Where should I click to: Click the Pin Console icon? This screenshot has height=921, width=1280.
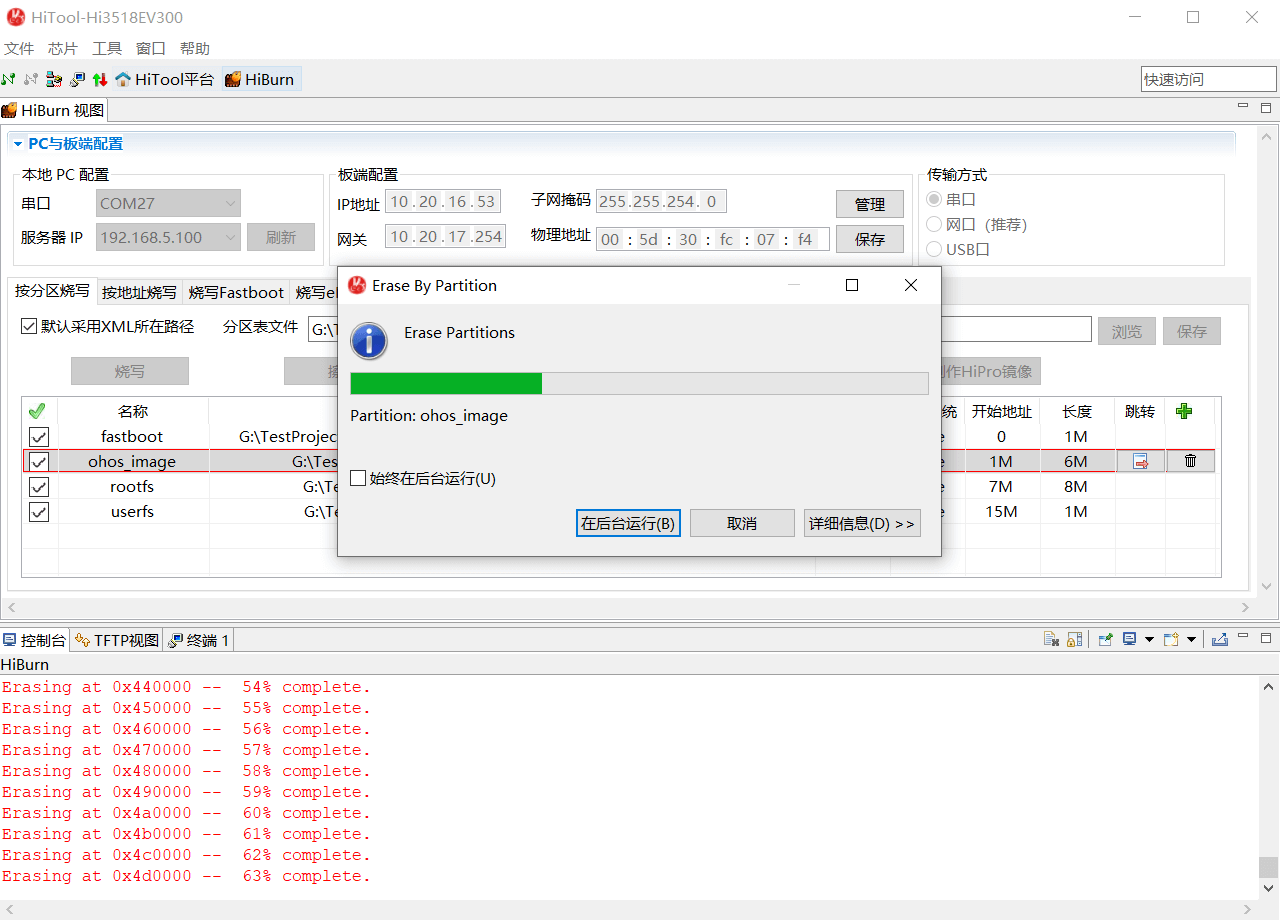pyautogui.click(x=1106, y=639)
